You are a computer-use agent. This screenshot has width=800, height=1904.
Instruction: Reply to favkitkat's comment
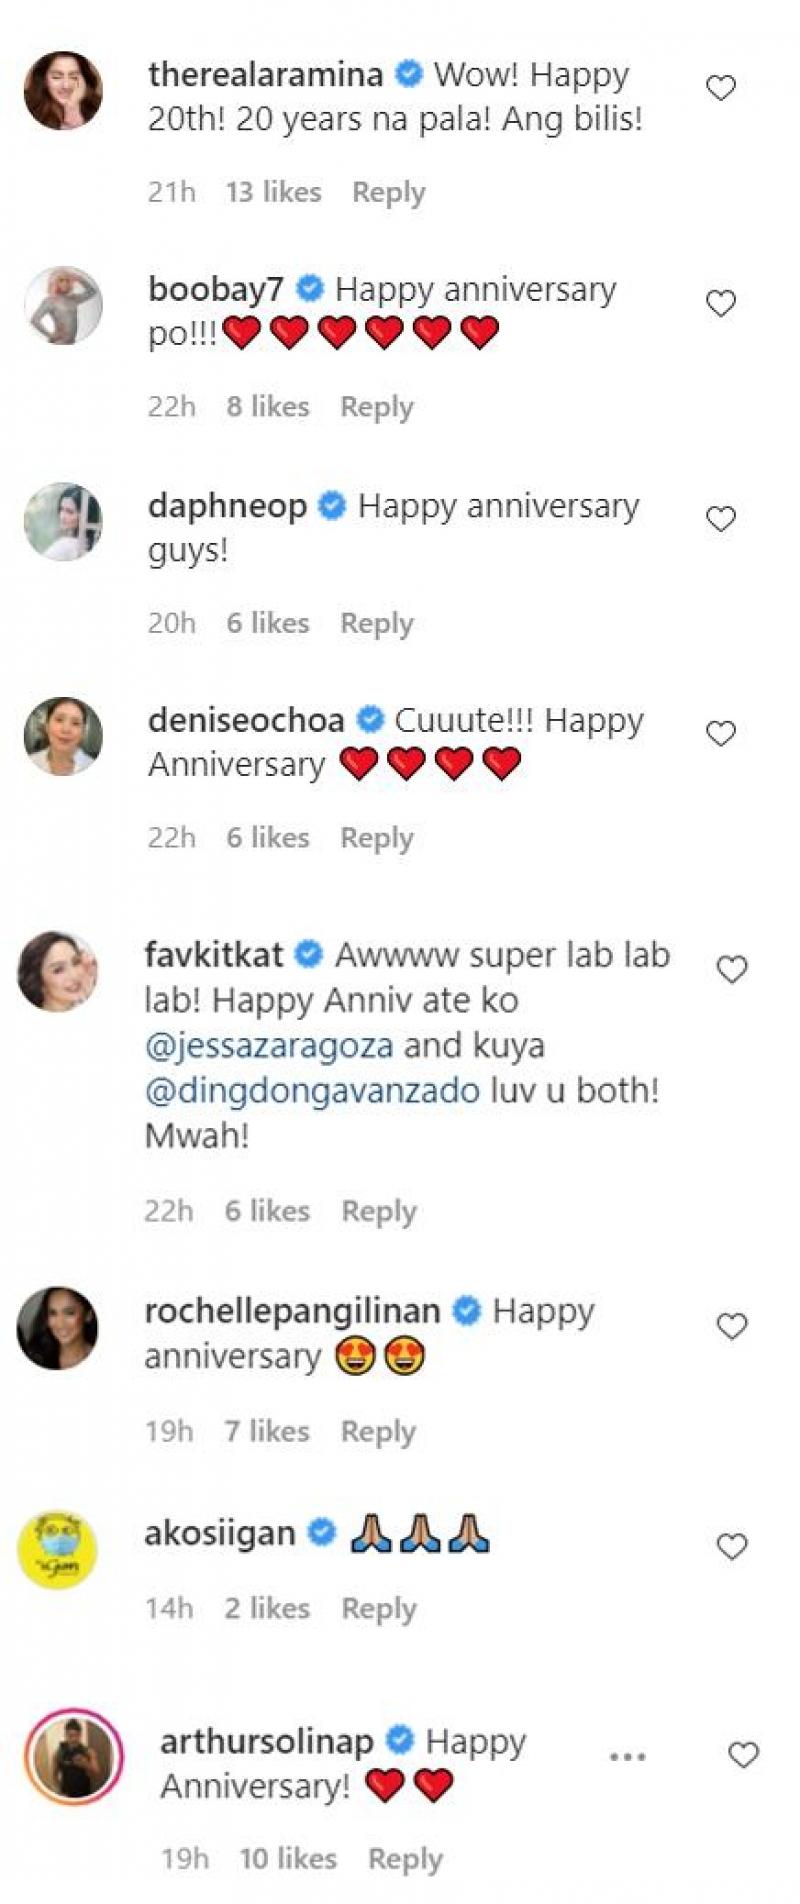tap(378, 1212)
